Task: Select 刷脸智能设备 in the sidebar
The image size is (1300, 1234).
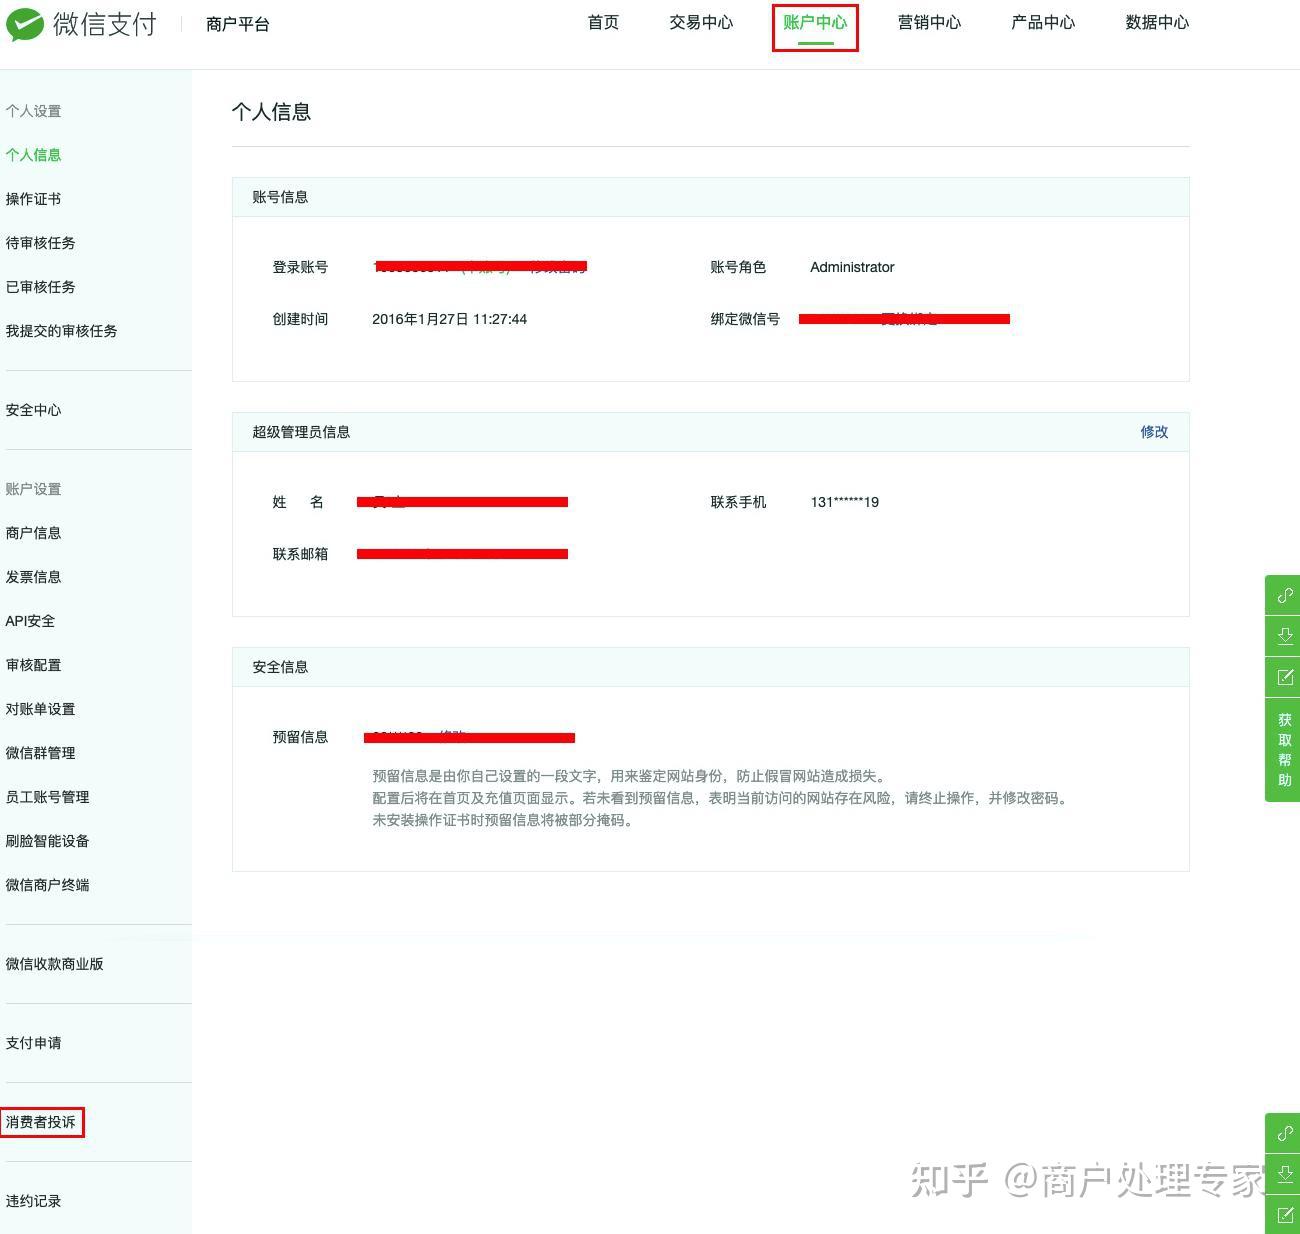Action: coord(47,841)
